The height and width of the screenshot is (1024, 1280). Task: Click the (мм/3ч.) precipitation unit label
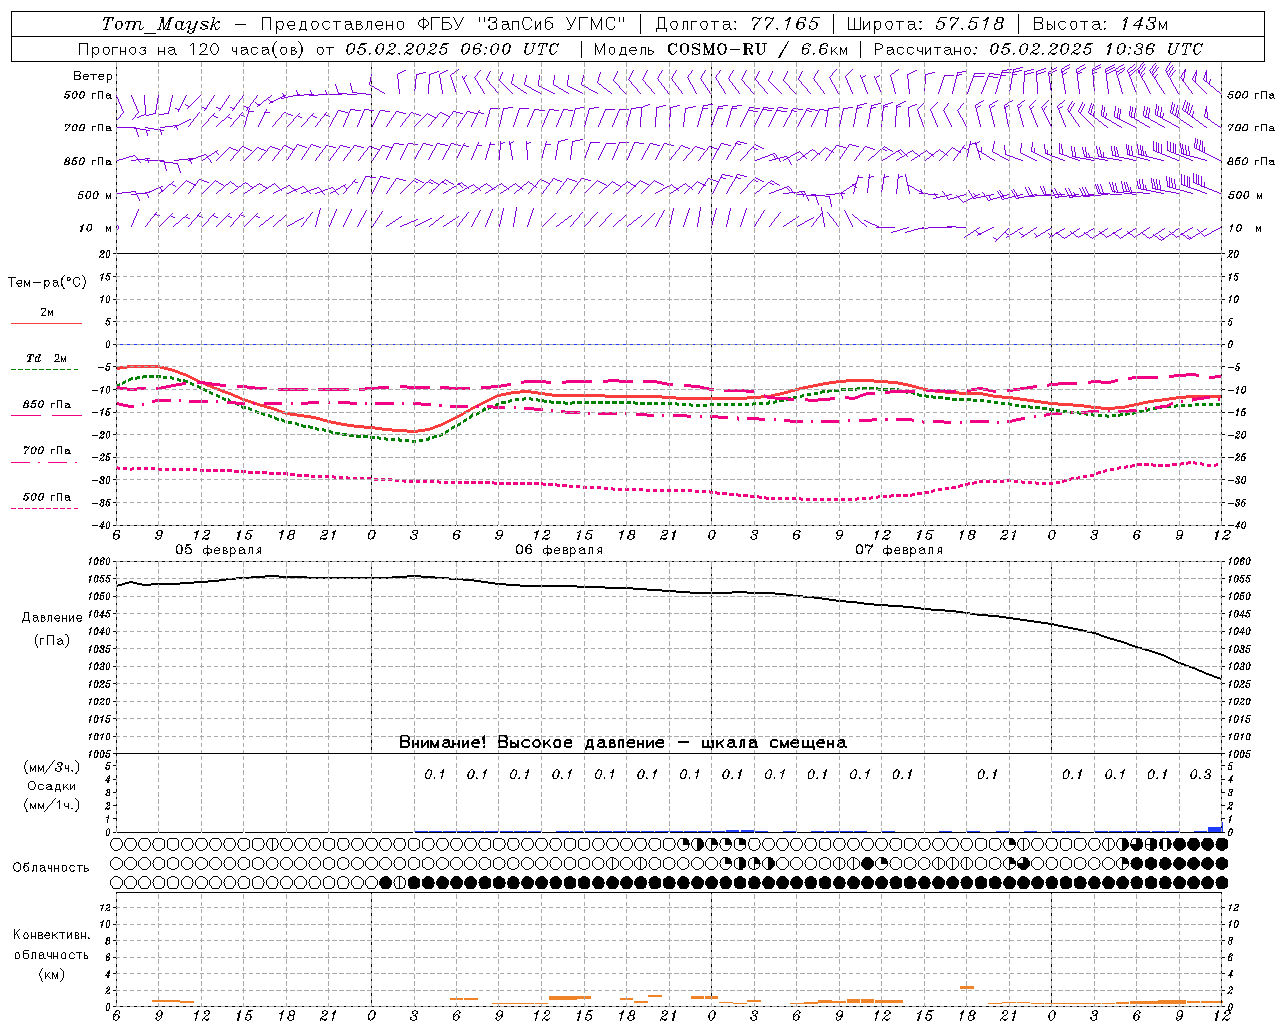pos(52,767)
